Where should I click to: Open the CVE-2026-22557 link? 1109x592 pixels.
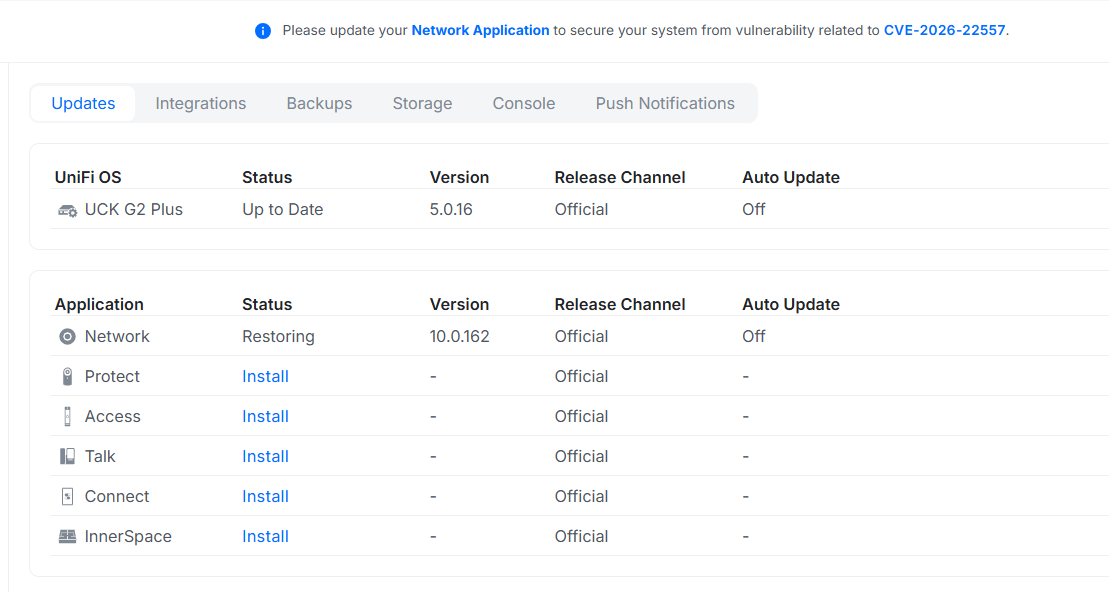coord(944,31)
